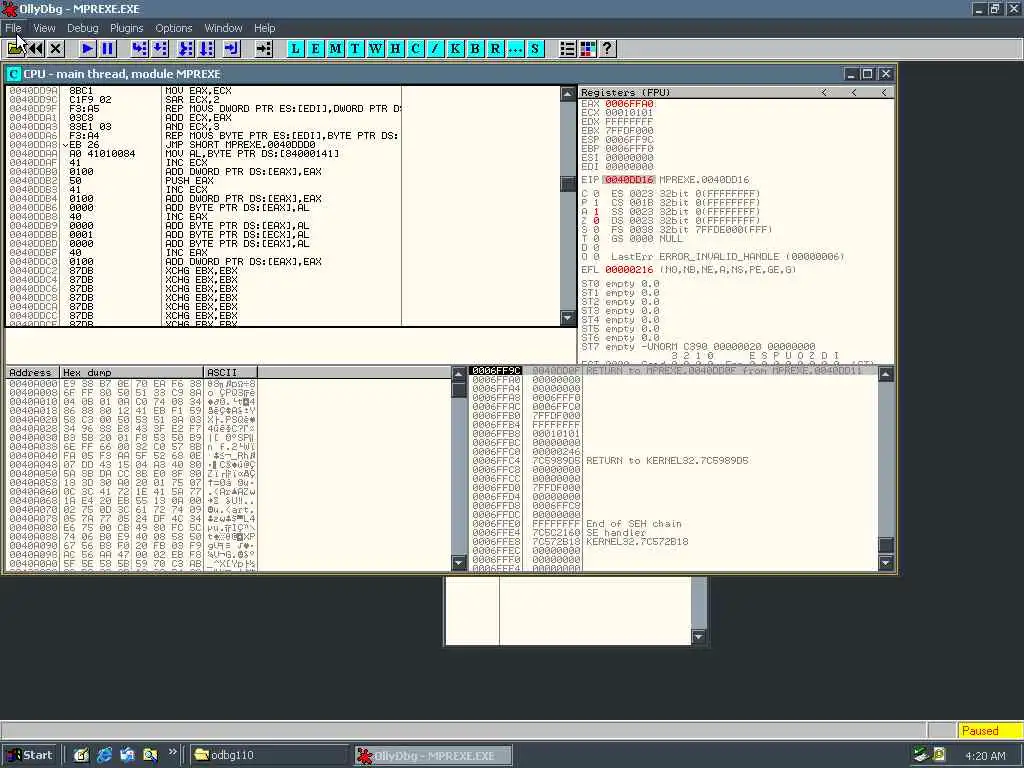Close the debugged program with the X icon
Image resolution: width=1024 pixels, height=768 pixels.
(x=56, y=48)
